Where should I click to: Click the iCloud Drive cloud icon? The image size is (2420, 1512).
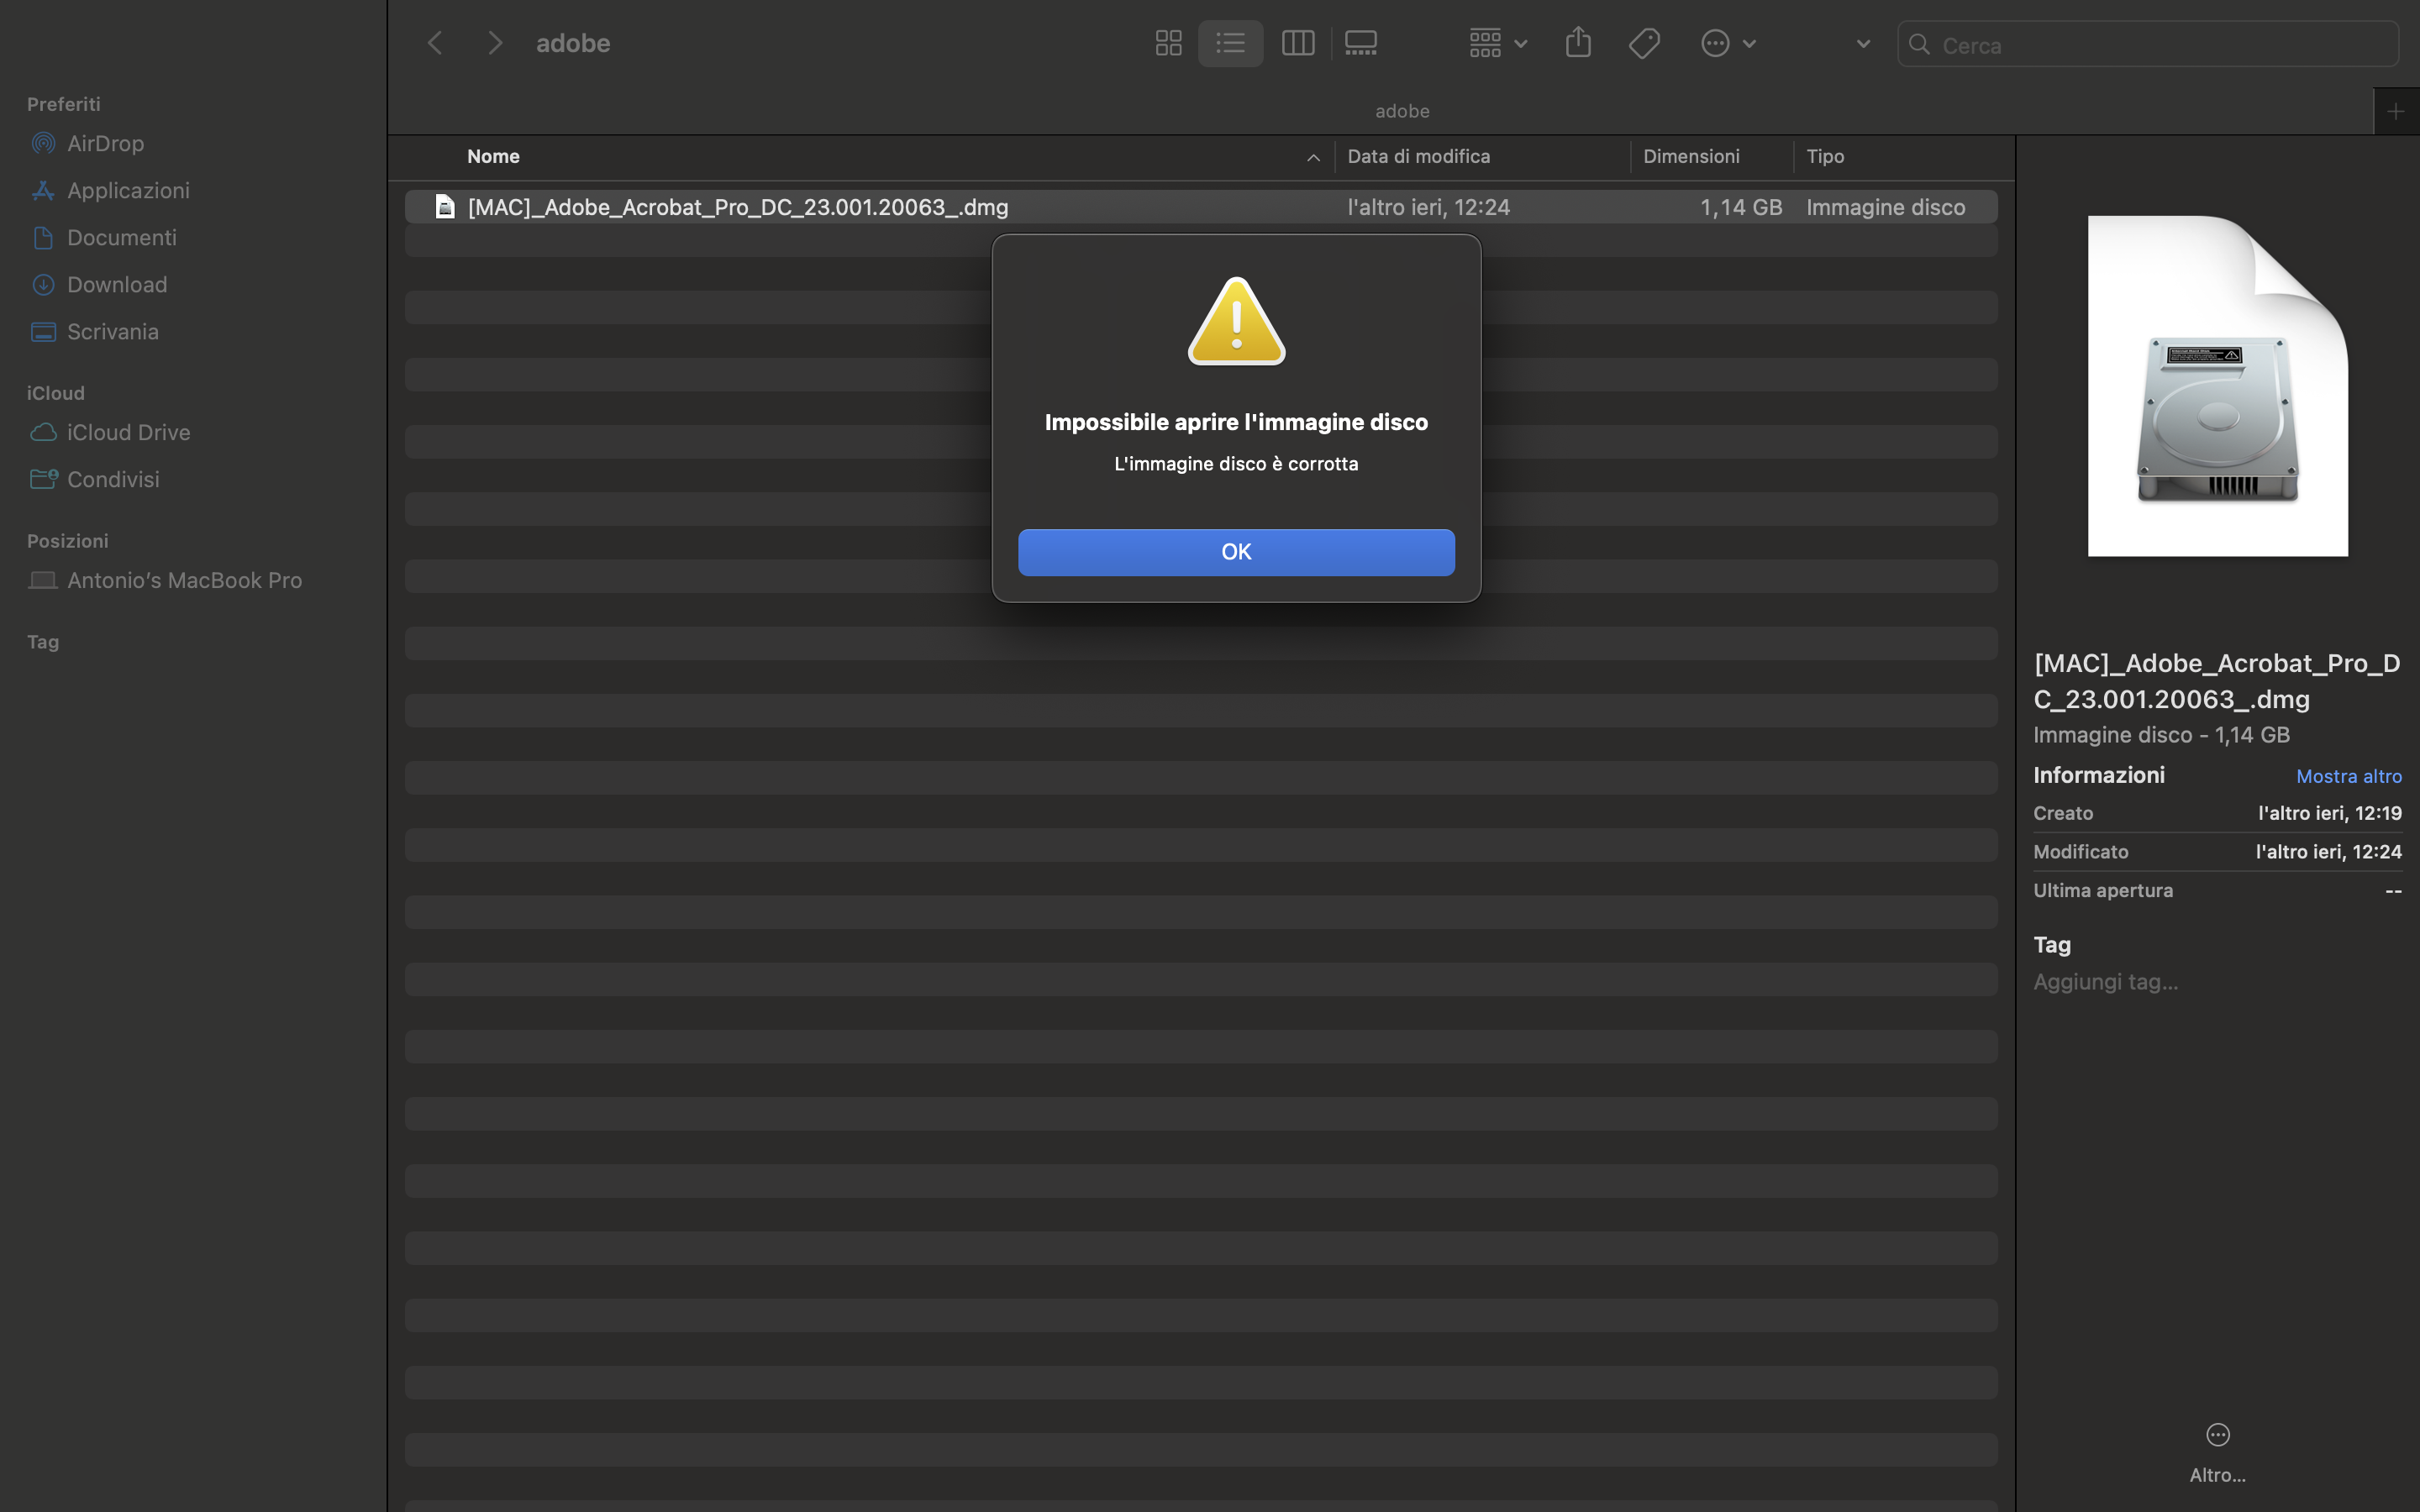(x=43, y=432)
